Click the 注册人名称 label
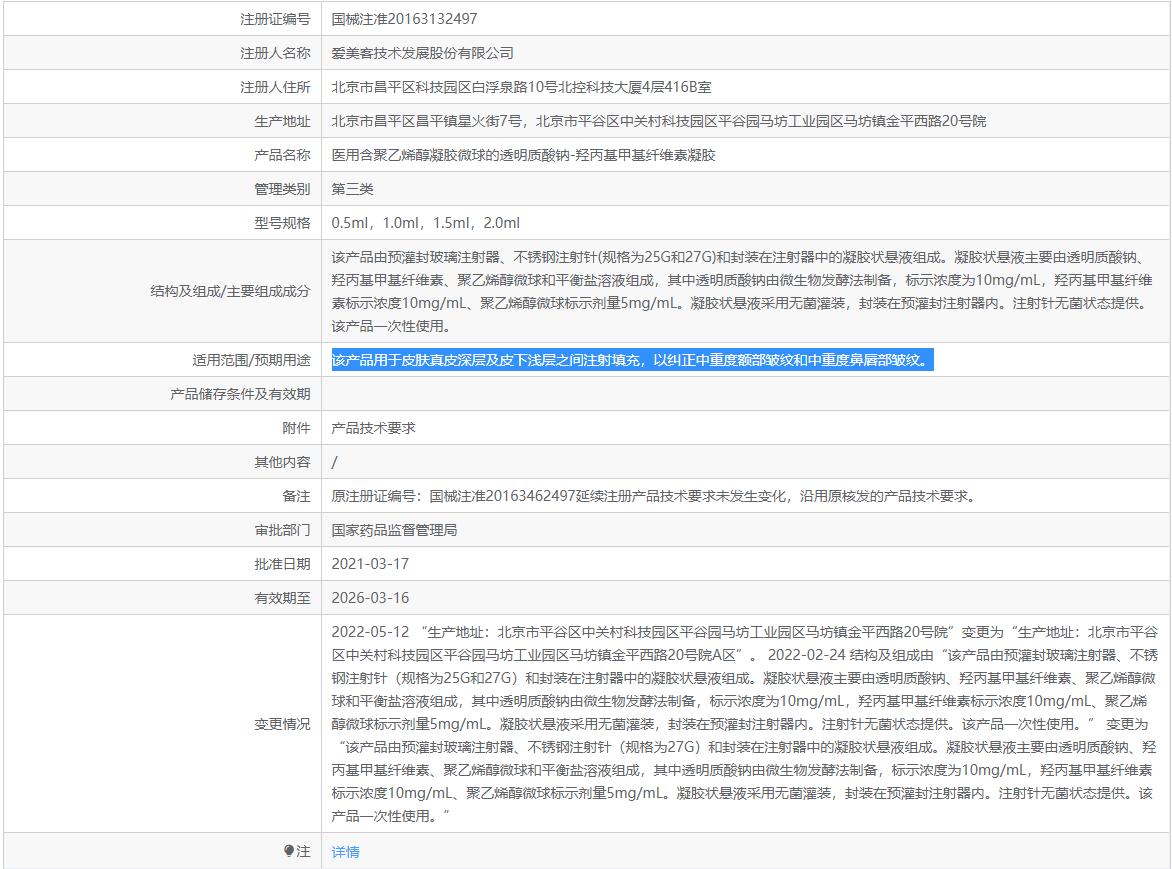Screen dimensions: 1172x869 click(275, 53)
